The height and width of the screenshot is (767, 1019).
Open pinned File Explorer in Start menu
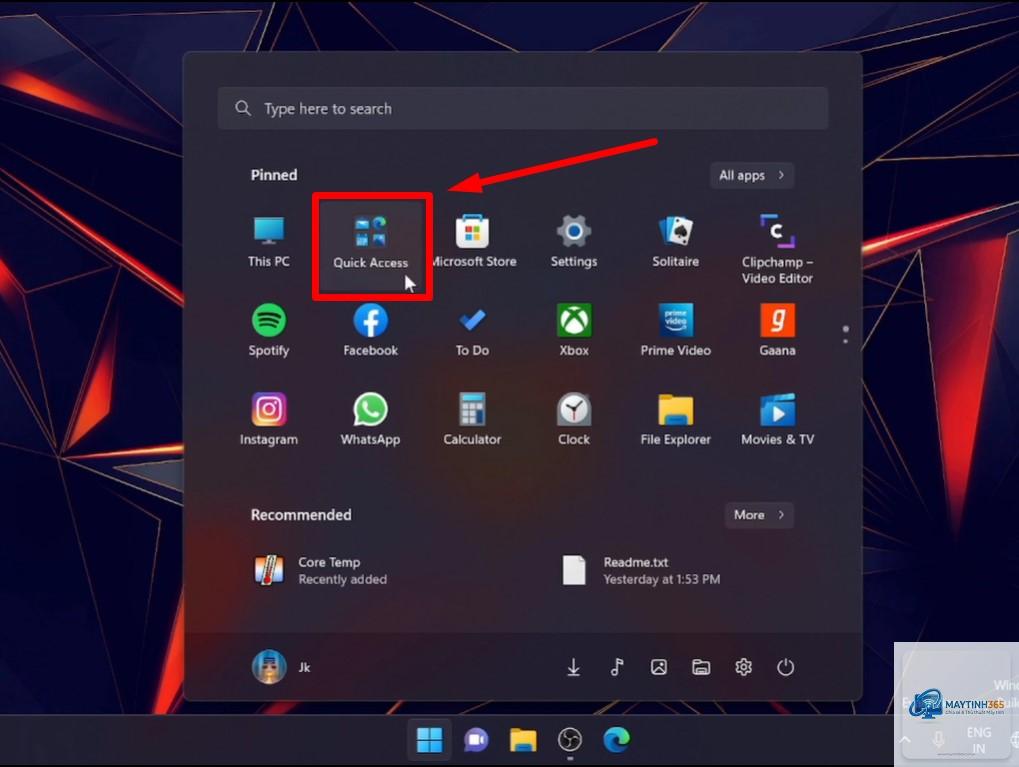tap(676, 420)
